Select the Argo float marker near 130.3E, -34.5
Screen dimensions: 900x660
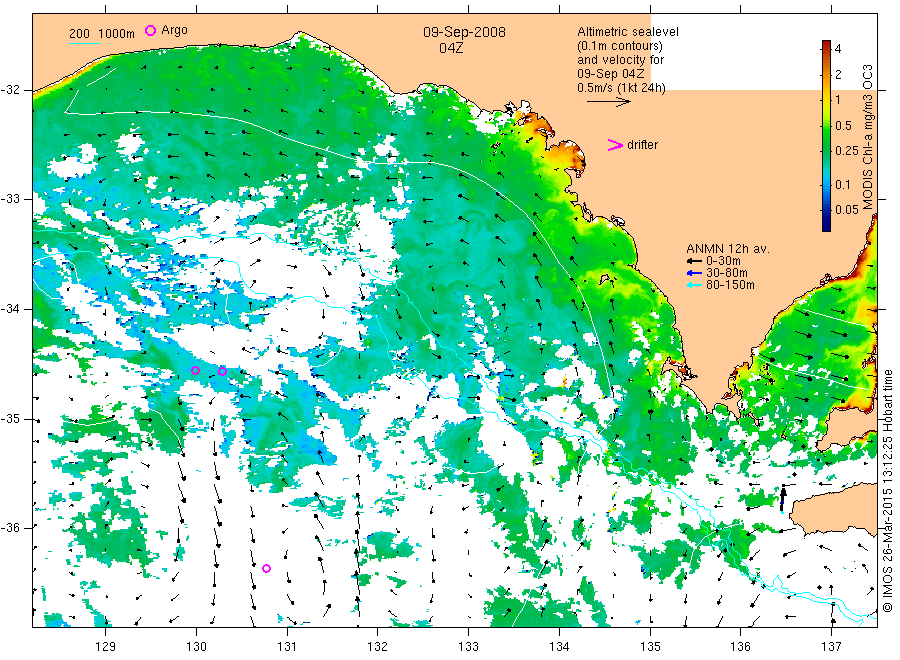click(x=223, y=371)
